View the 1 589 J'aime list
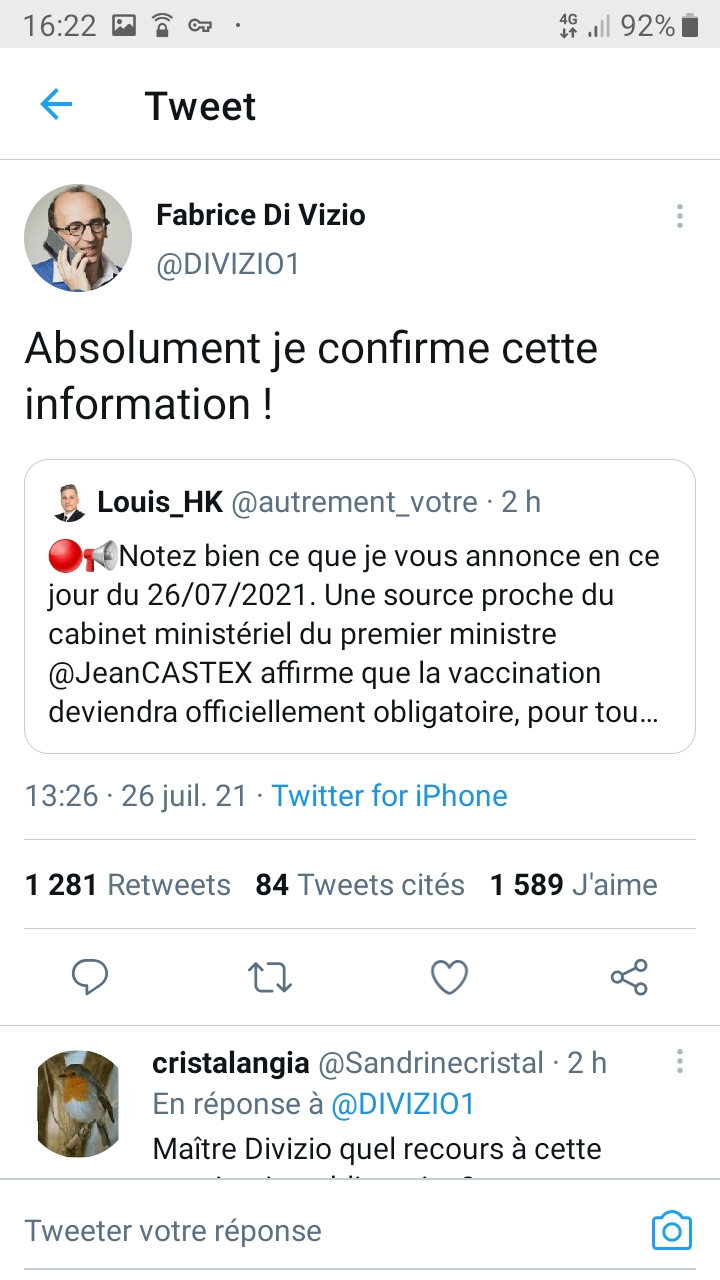 pos(573,885)
